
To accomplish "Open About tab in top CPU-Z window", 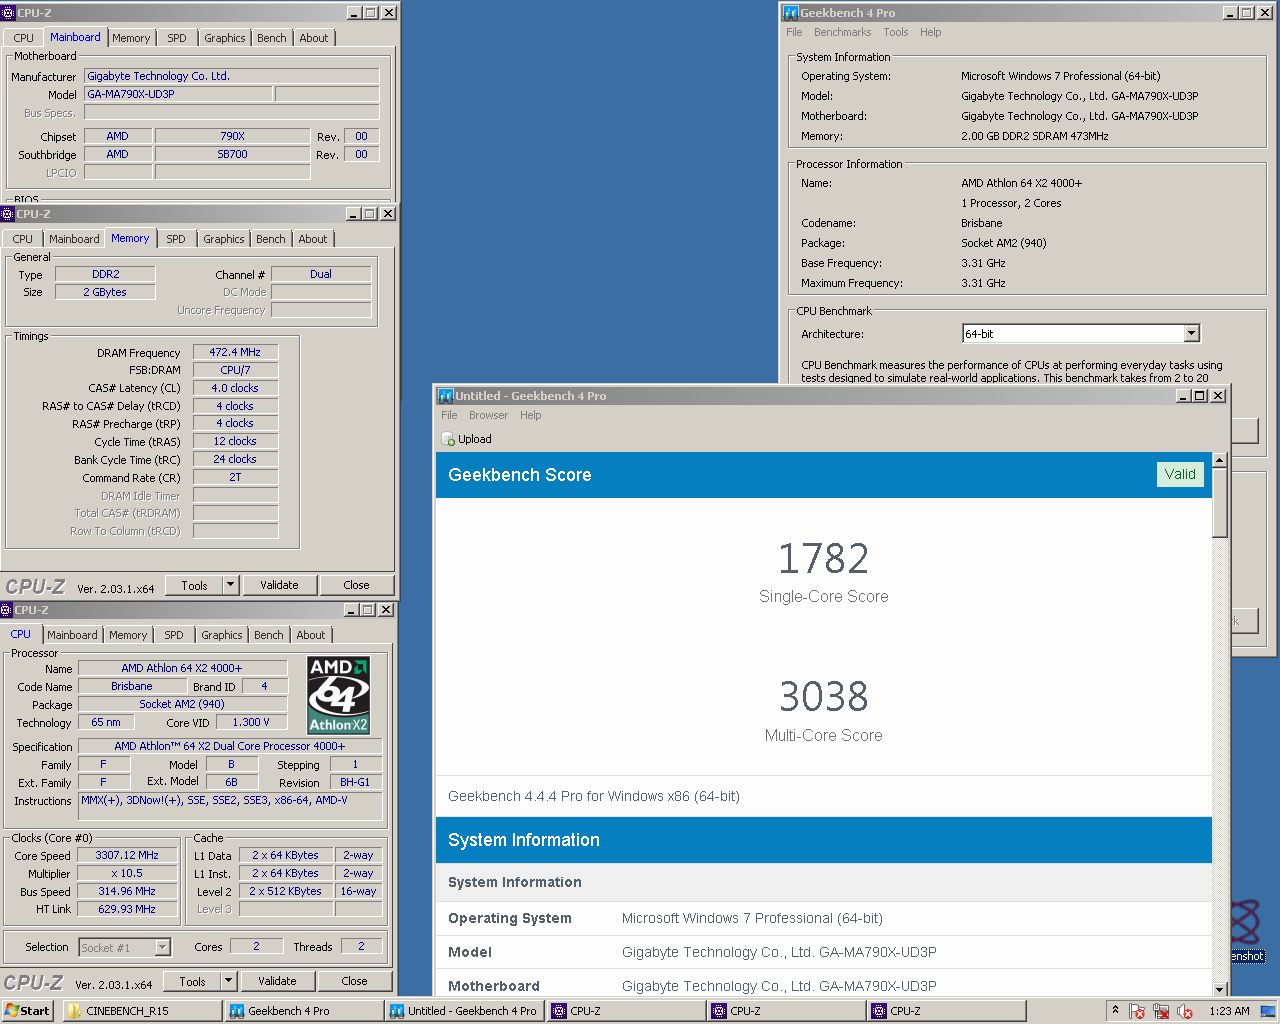I will [314, 38].
